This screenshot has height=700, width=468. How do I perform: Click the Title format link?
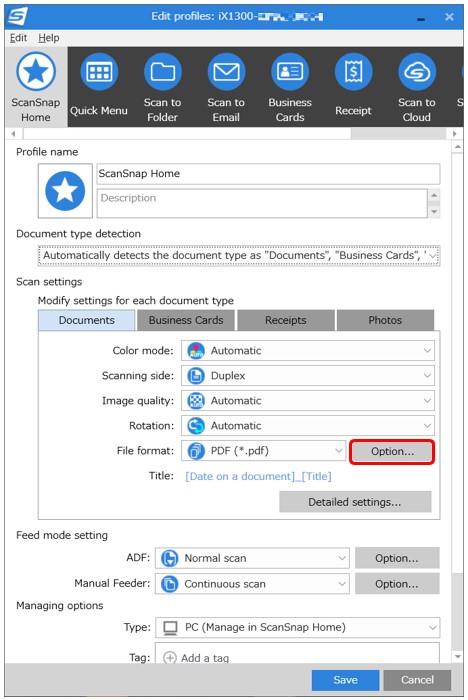259,476
